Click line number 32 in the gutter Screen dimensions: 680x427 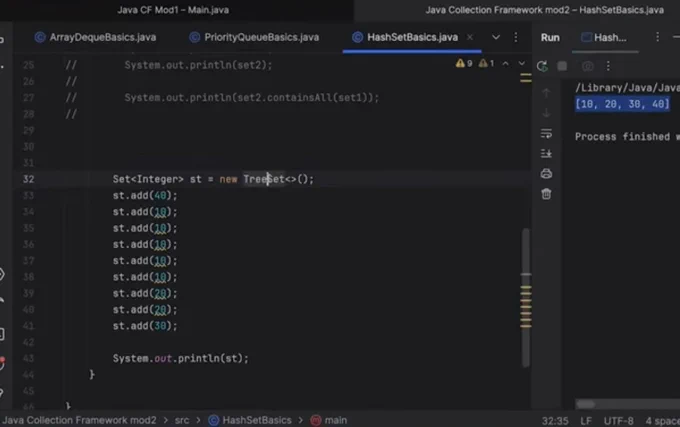click(x=29, y=179)
